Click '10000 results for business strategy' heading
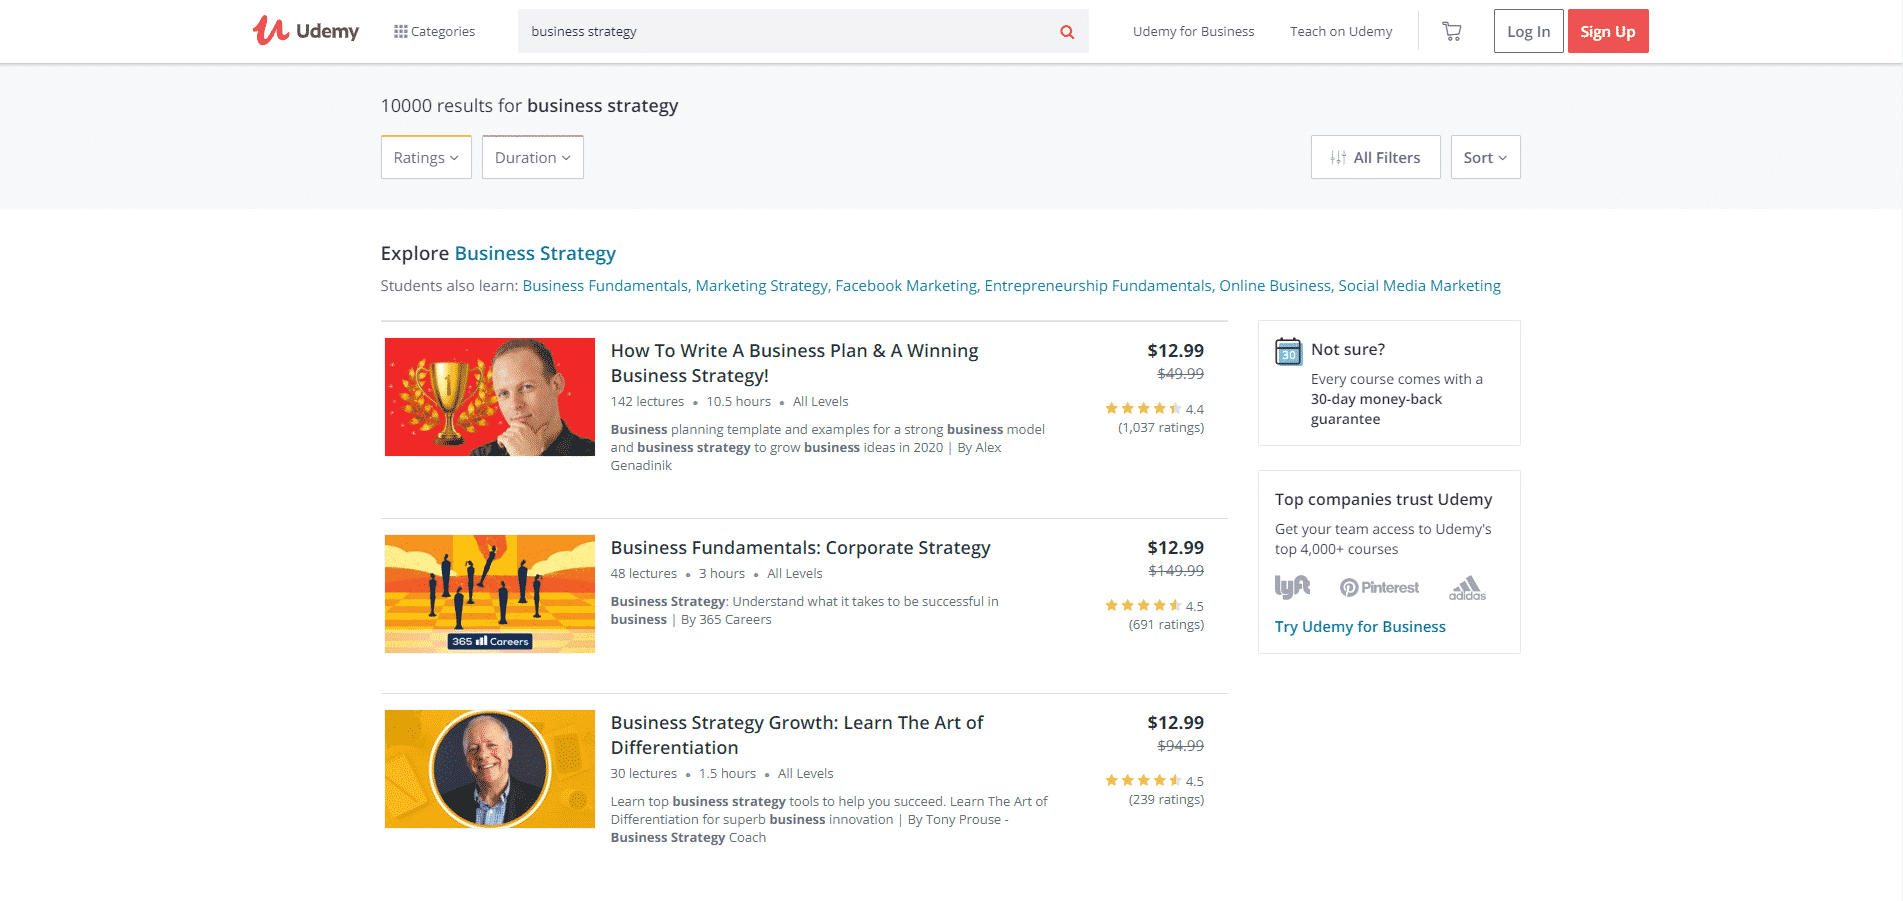The image size is (1903, 901). pyautogui.click(x=530, y=106)
